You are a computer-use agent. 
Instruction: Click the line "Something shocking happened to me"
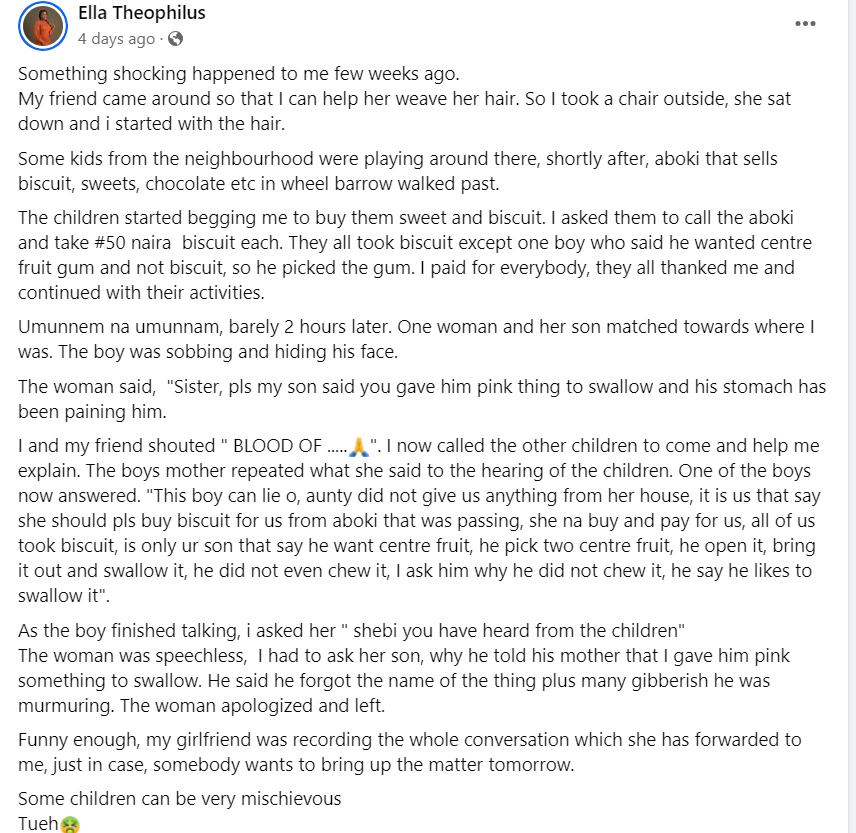(238, 73)
